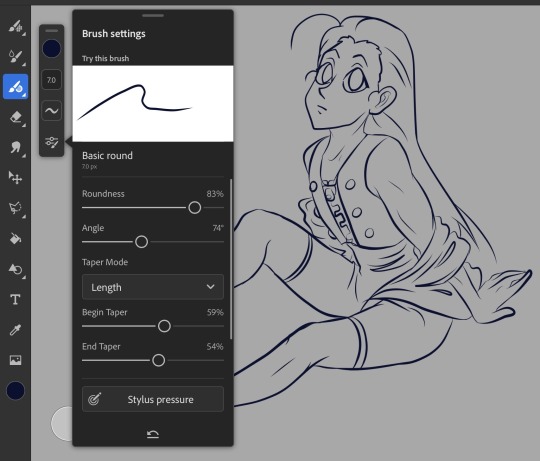Click the Brush settings panel drag handle
Image resolution: width=540 pixels, height=461 pixels.
click(x=153, y=15)
